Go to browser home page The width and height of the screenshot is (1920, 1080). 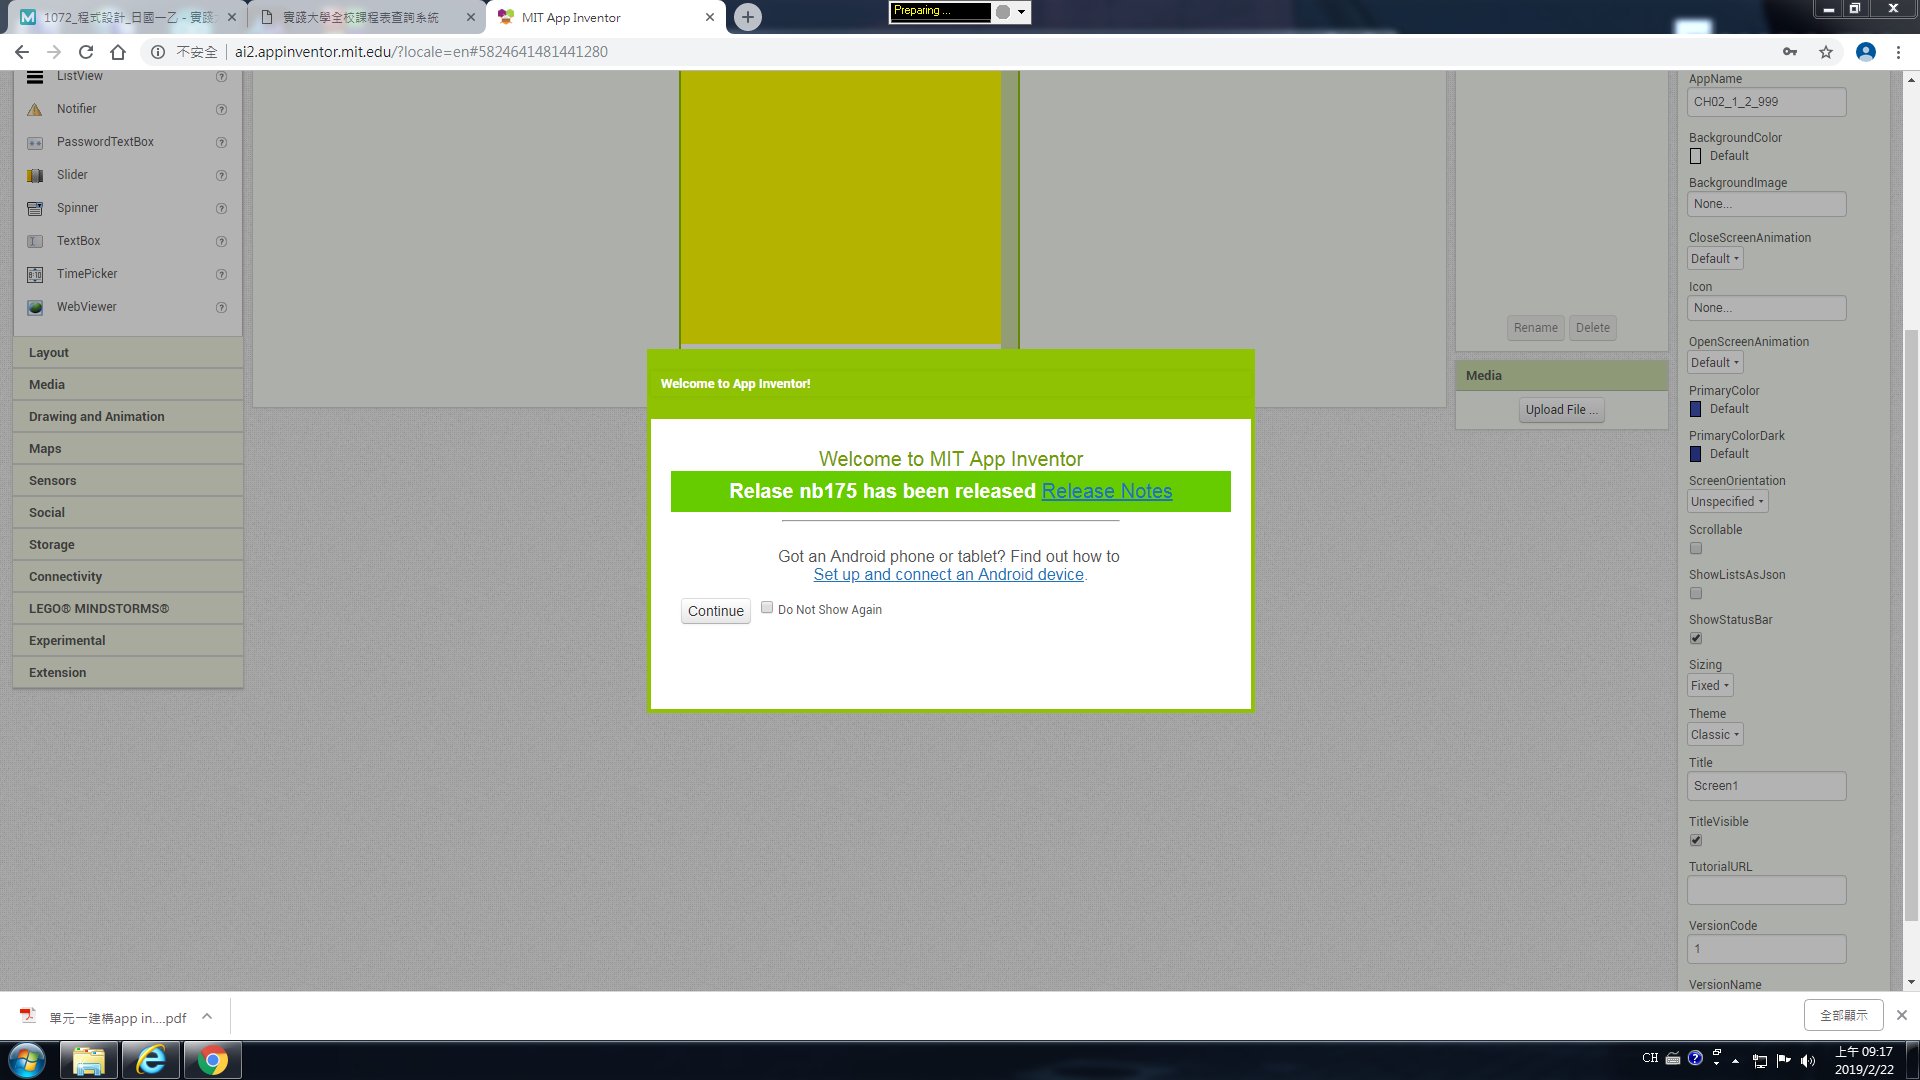pos(118,52)
